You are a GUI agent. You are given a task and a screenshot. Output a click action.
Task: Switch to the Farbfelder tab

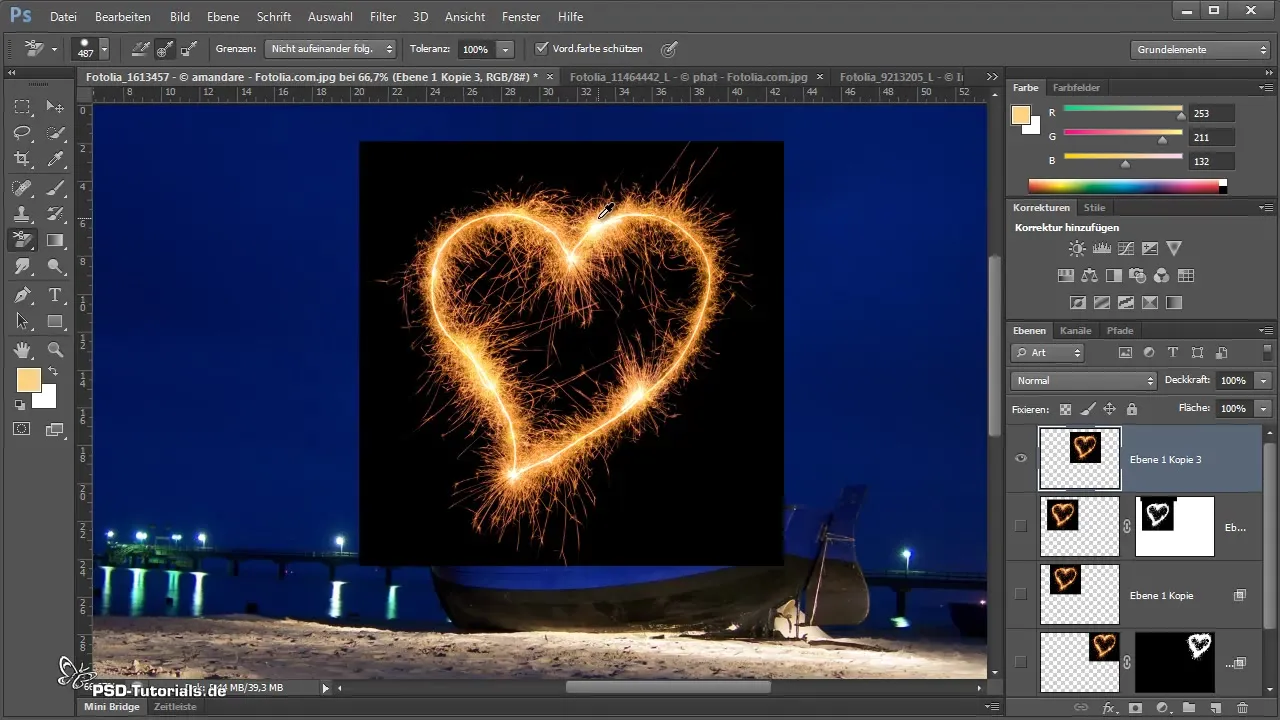coord(1076,88)
